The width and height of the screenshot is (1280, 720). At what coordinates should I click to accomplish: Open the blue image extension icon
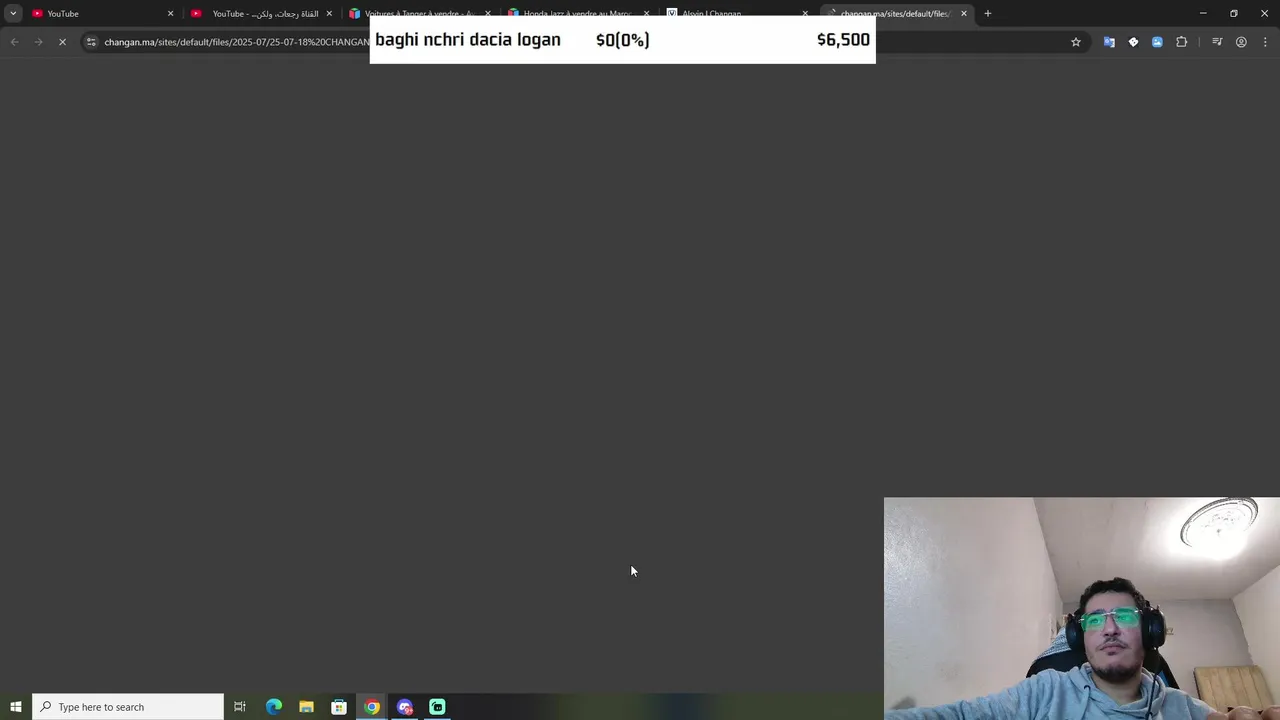coord(1157,42)
